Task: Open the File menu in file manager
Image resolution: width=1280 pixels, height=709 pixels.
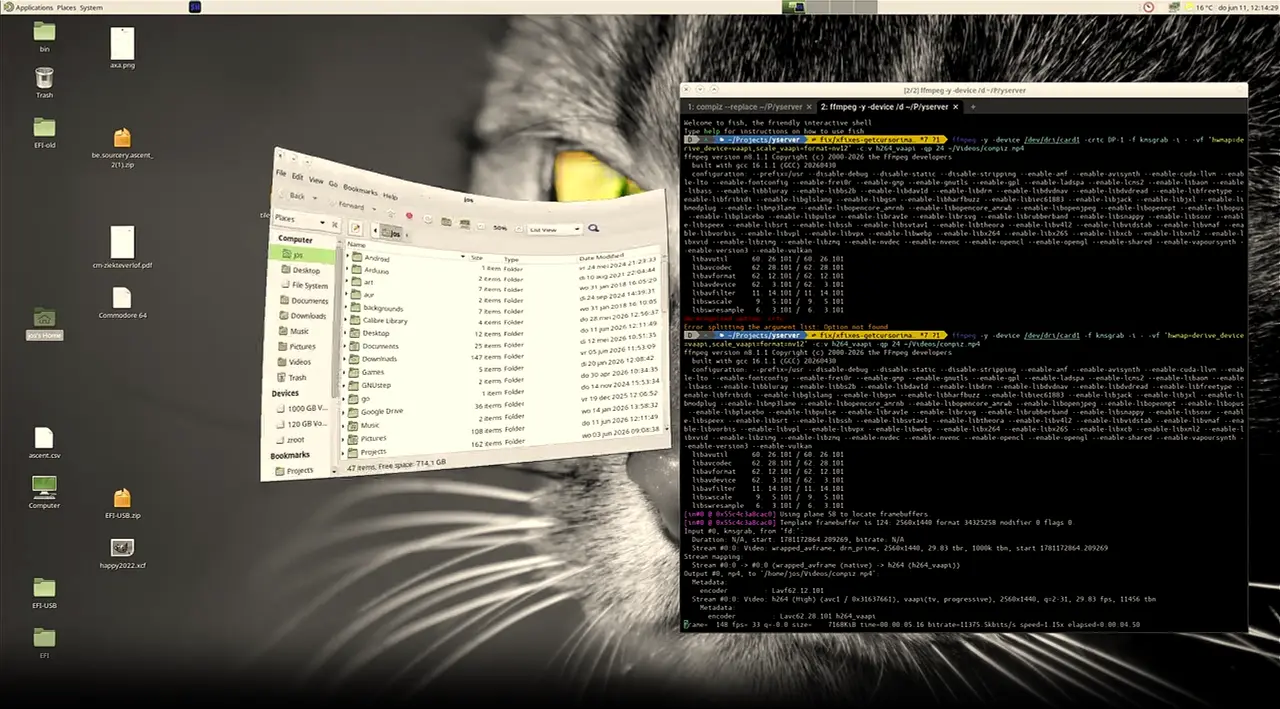Action: (x=281, y=173)
